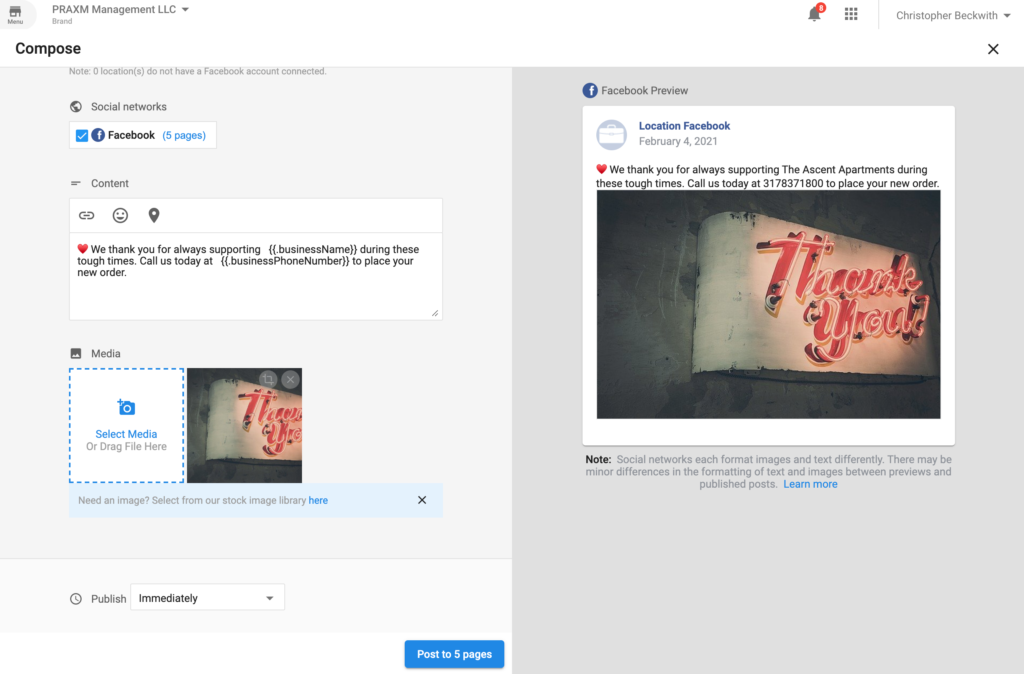The height and width of the screenshot is (674, 1024).
Task: Click the camera icon to select media
Action: pyautogui.click(x=126, y=408)
